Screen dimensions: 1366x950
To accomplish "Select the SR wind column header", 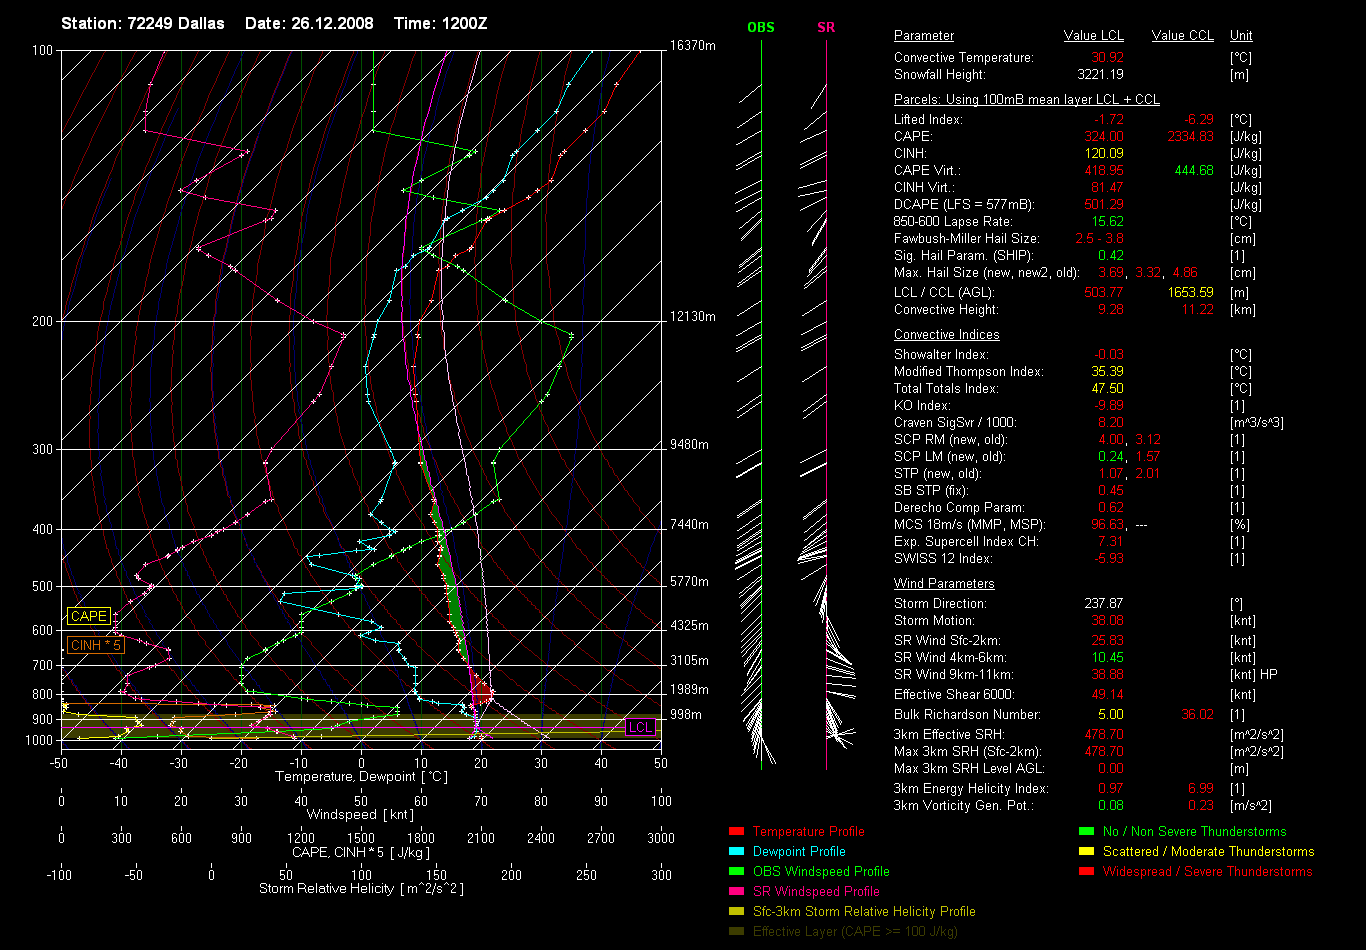I will pos(826,28).
